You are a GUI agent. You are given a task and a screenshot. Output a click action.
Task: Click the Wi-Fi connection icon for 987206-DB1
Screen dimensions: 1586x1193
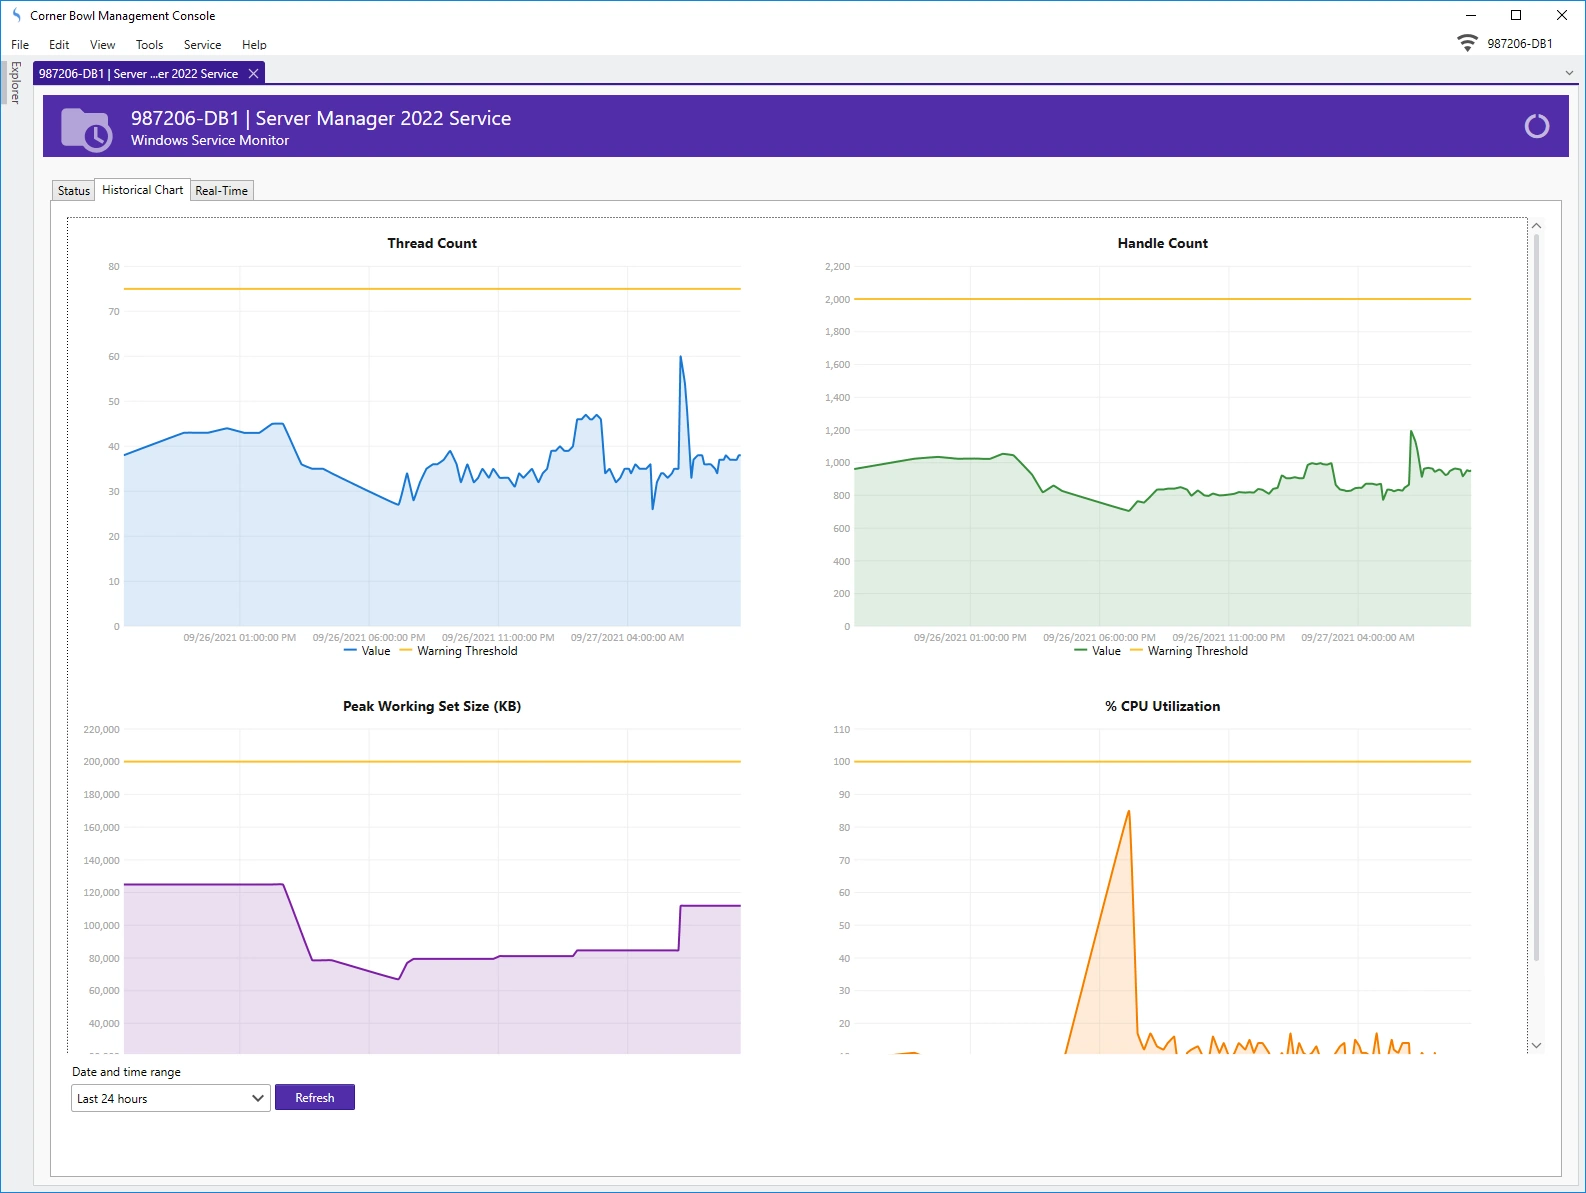click(1467, 43)
